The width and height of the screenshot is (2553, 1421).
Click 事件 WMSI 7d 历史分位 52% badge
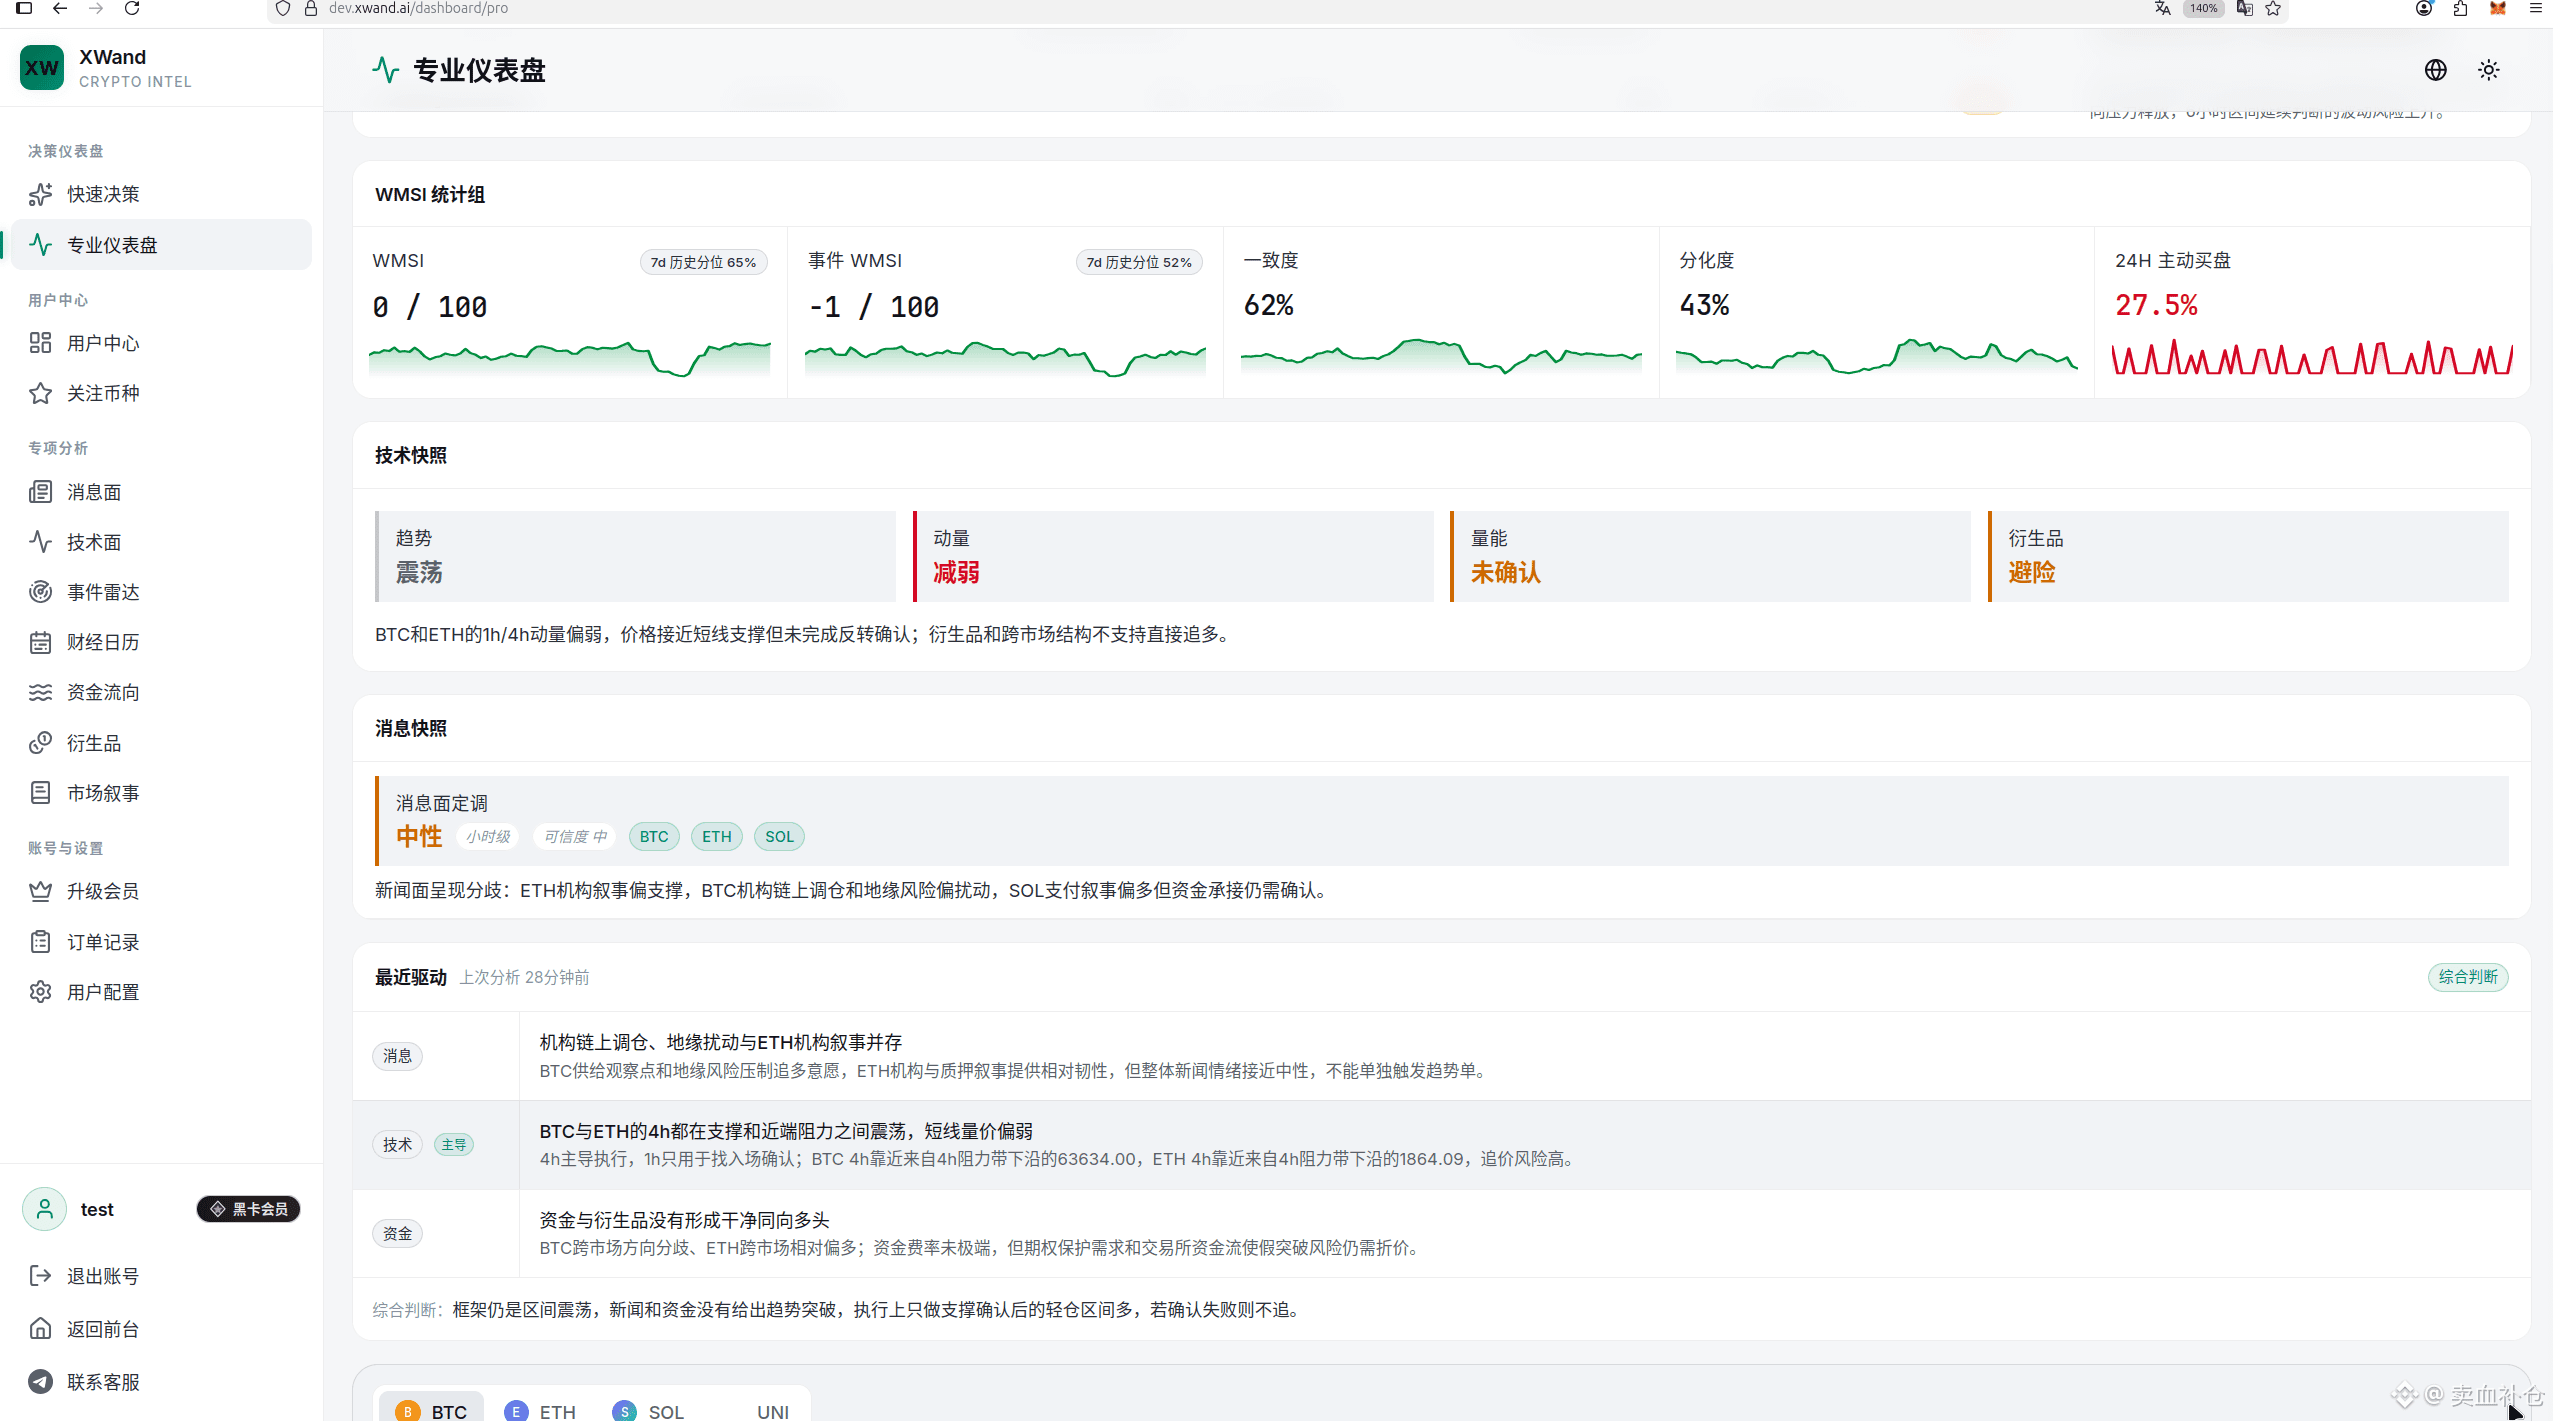pos(1139,262)
